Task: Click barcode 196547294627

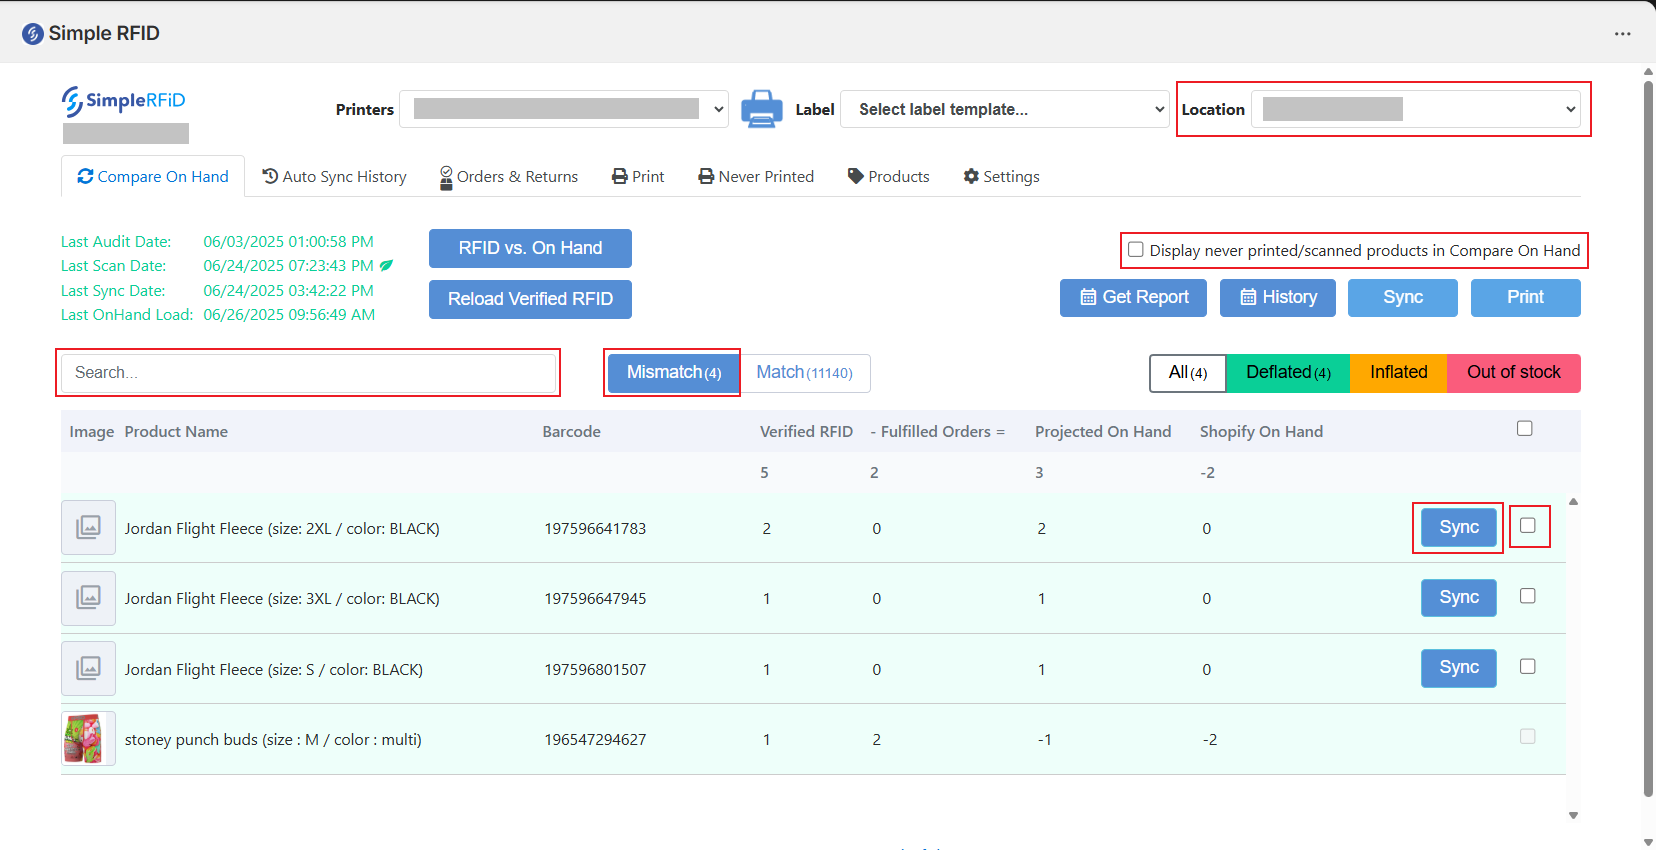Action: click(x=595, y=740)
